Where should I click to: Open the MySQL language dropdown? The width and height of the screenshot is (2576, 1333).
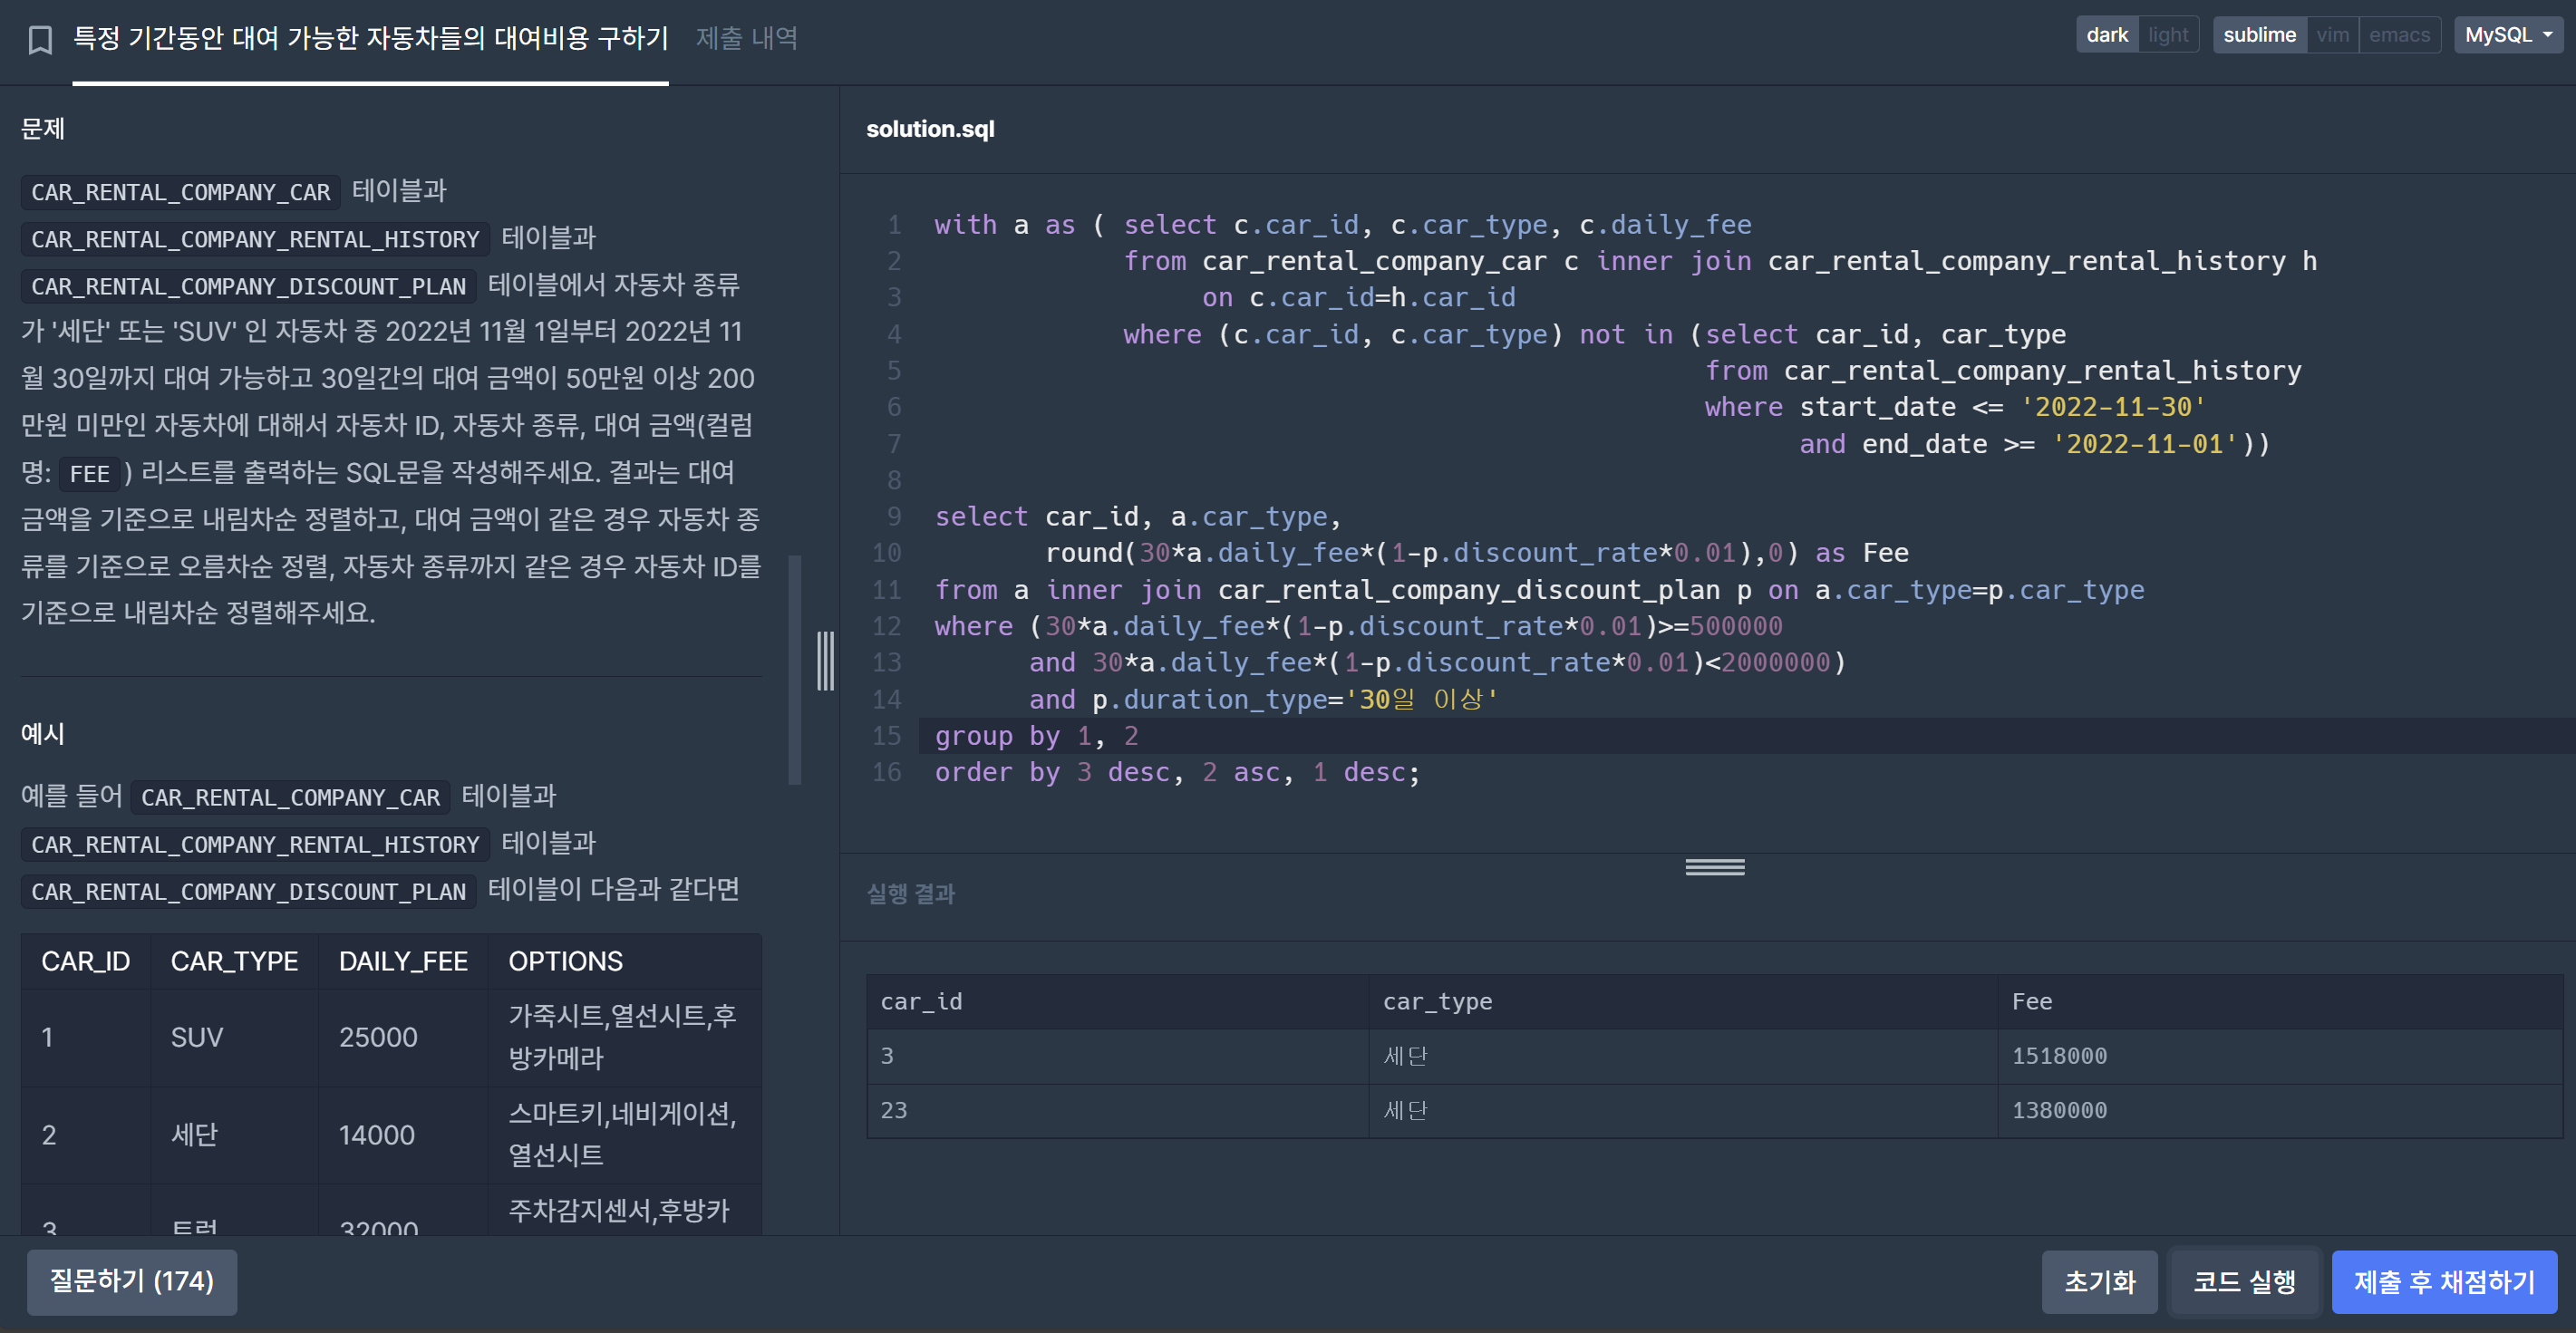coord(2507,35)
